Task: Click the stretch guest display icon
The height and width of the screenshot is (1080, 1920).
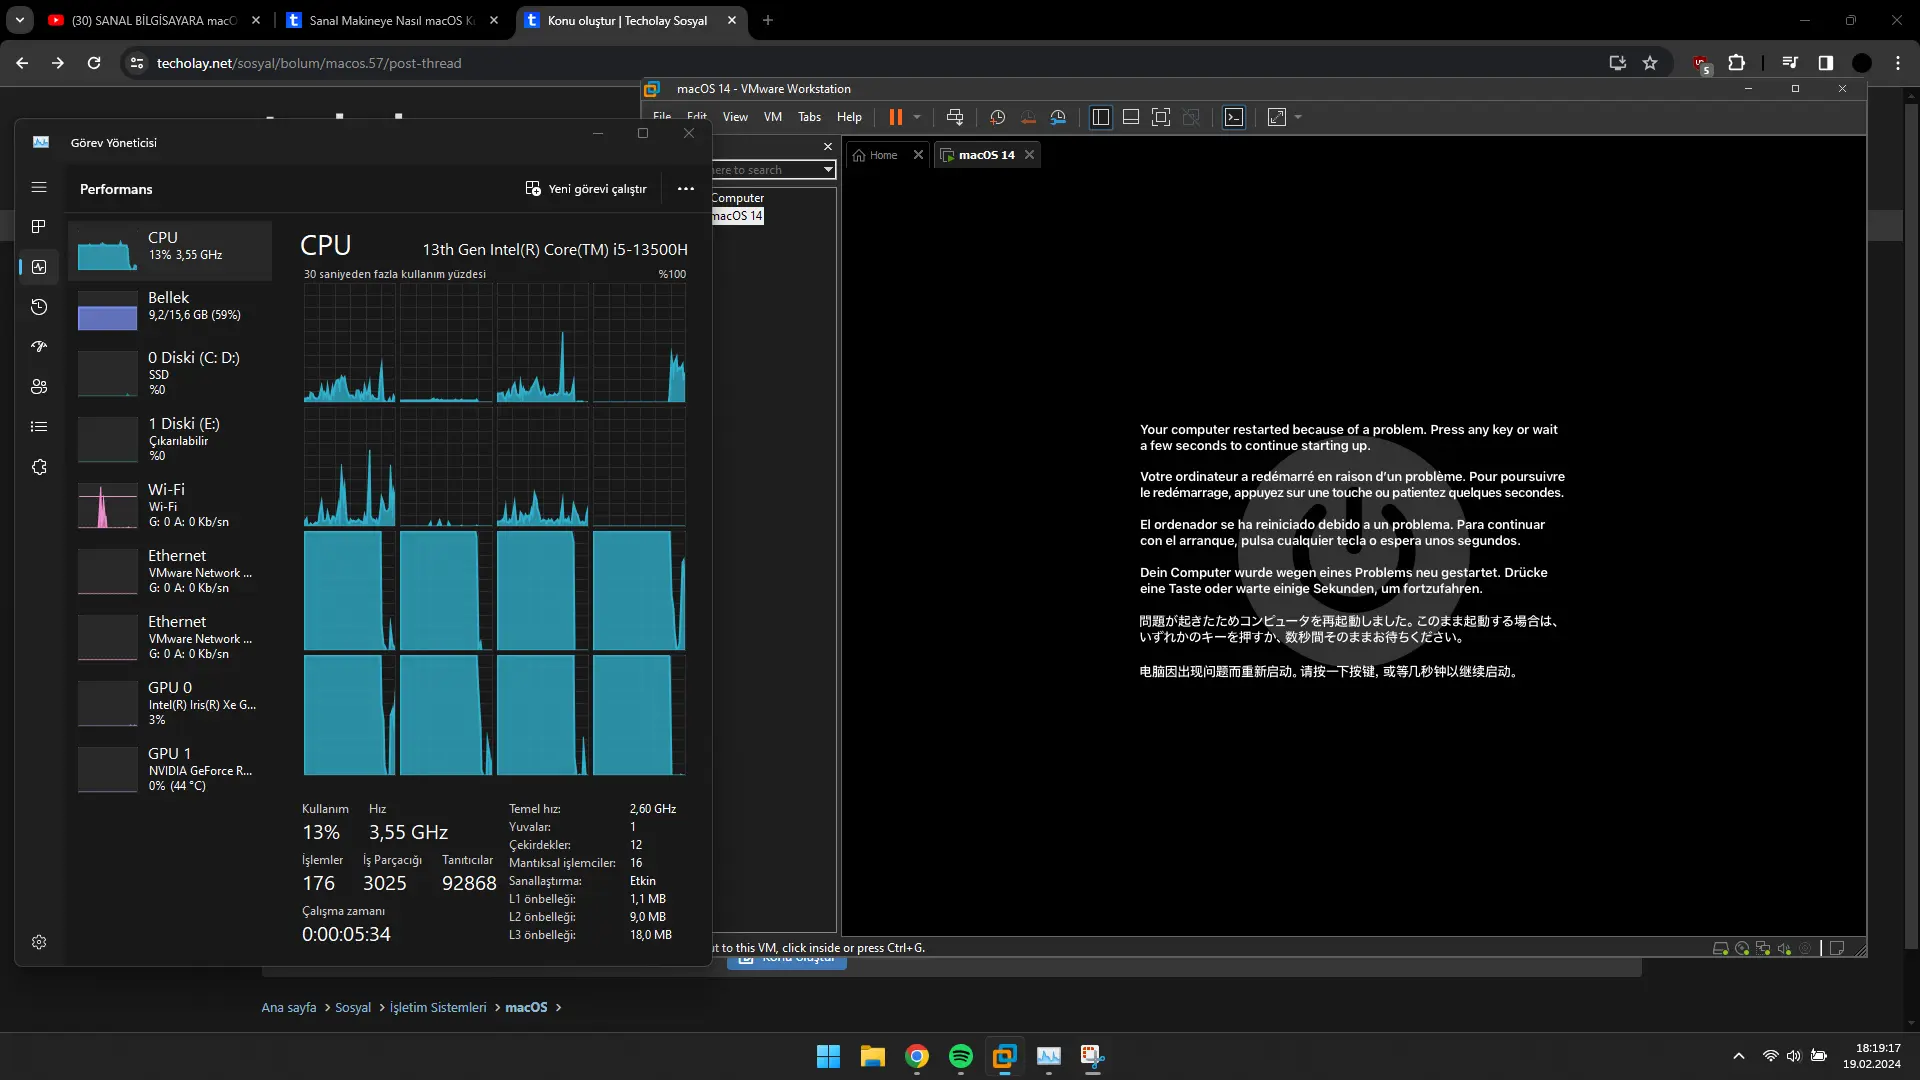Action: 1277,117
